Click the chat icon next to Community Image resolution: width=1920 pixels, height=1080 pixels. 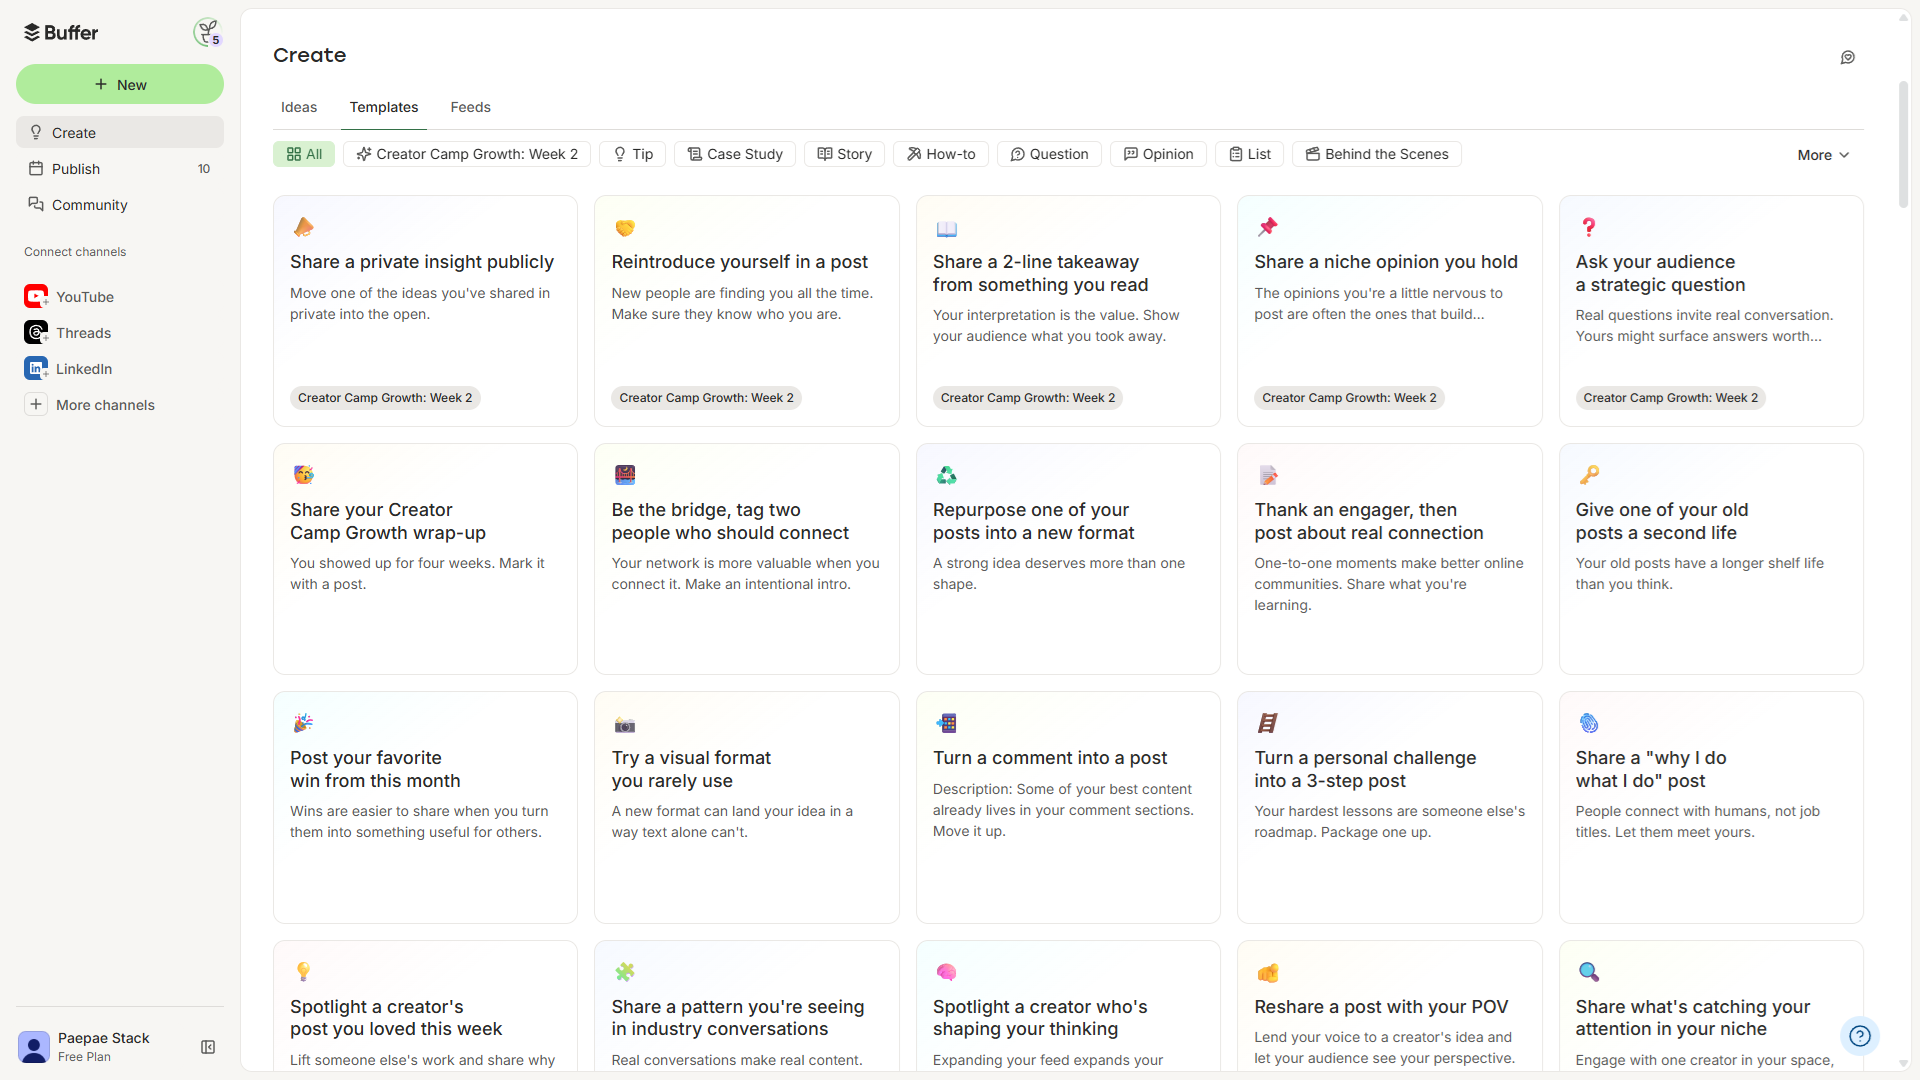(x=36, y=204)
